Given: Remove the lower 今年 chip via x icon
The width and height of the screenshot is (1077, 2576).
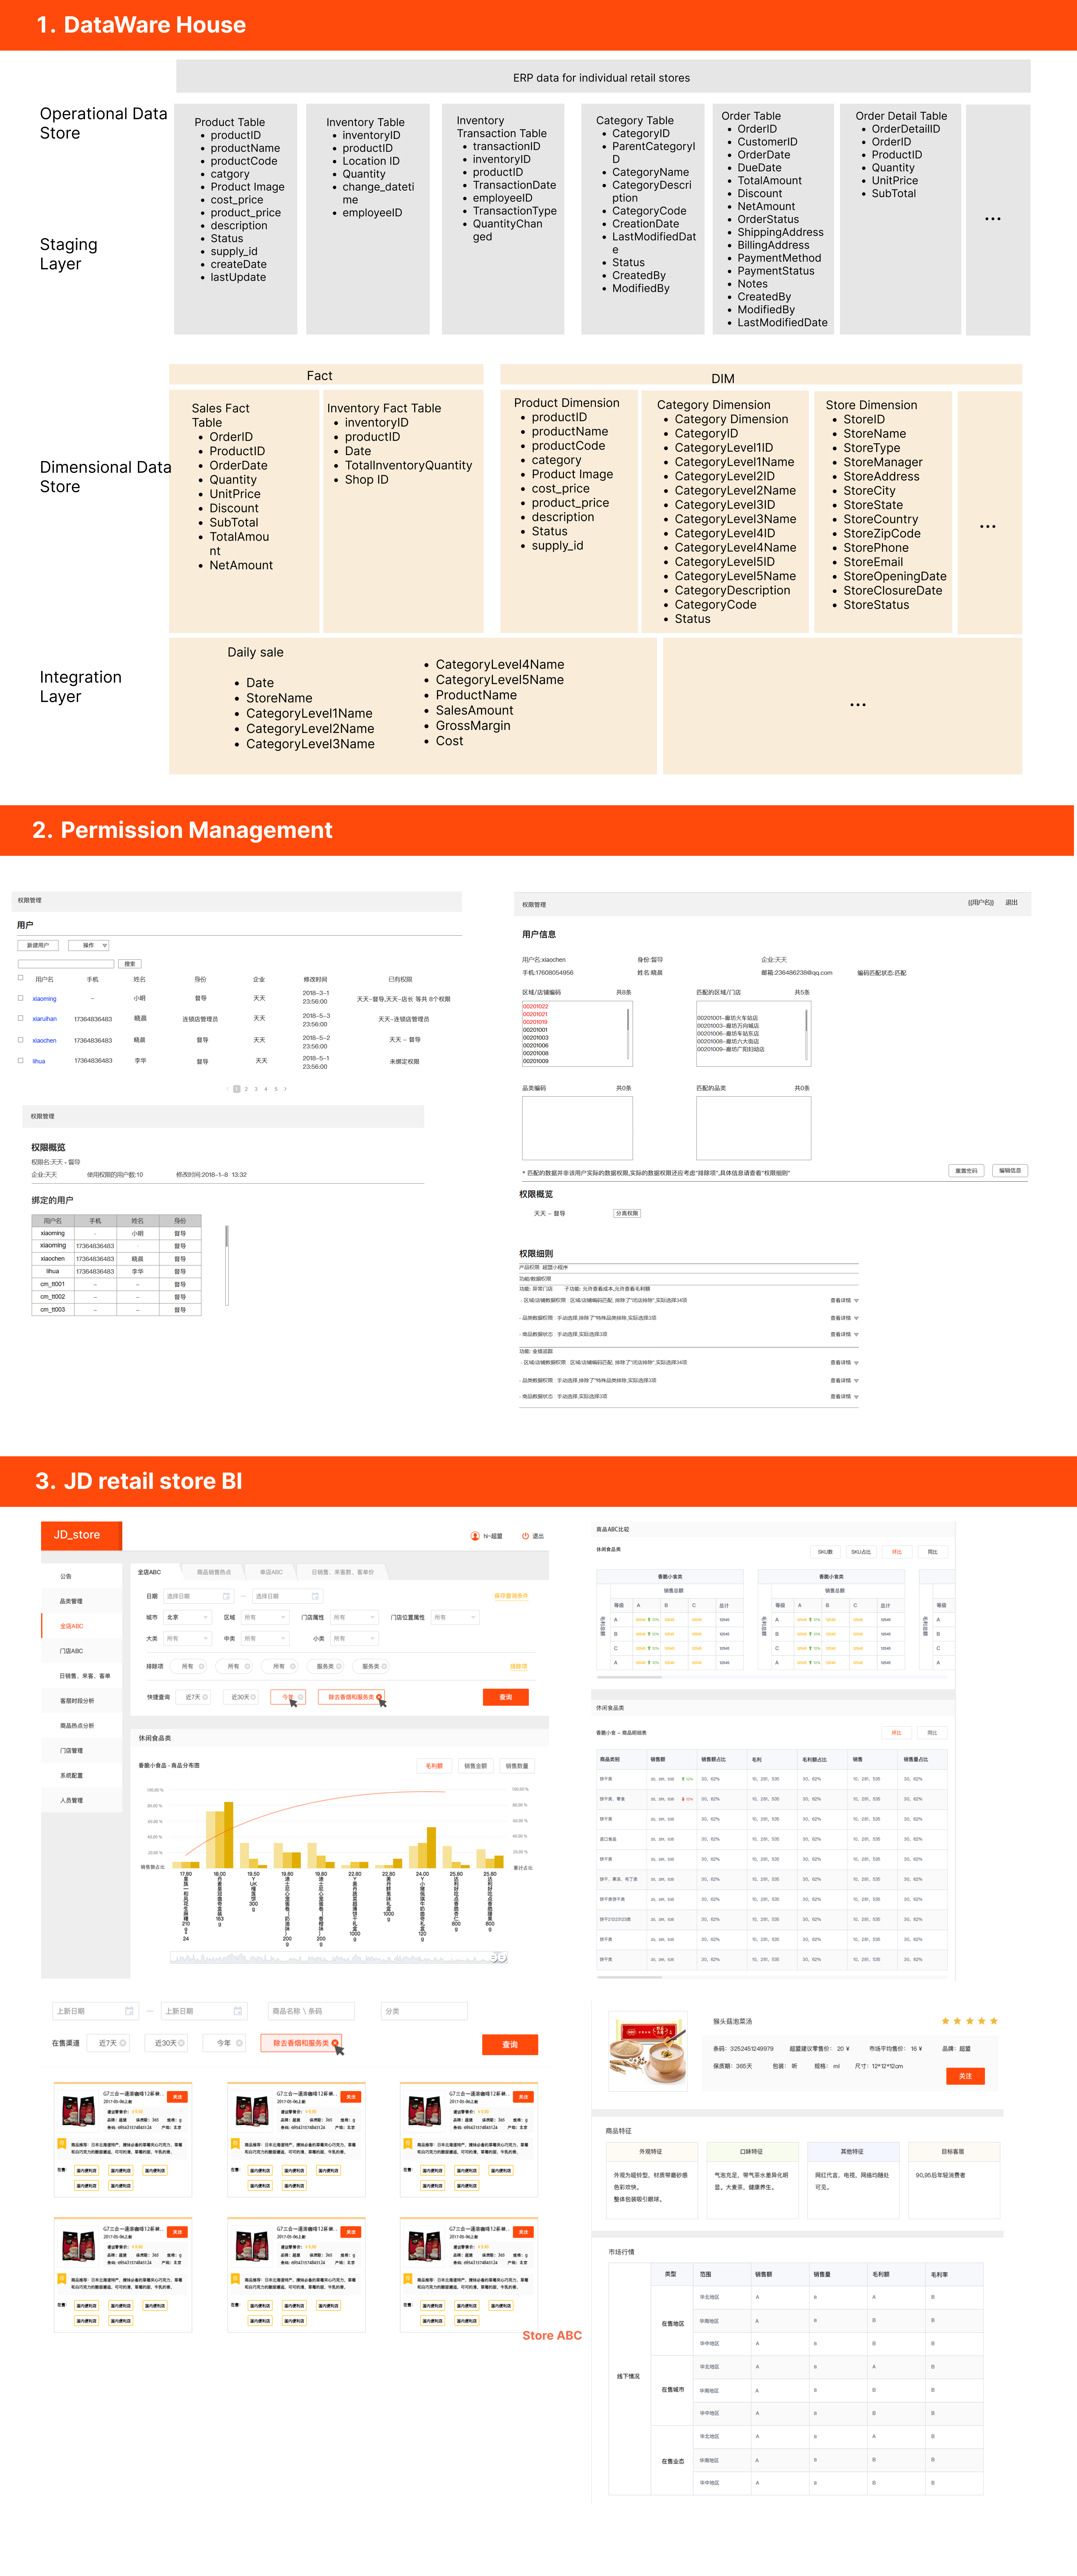Looking at the screenshot, I should [239, 2043].
